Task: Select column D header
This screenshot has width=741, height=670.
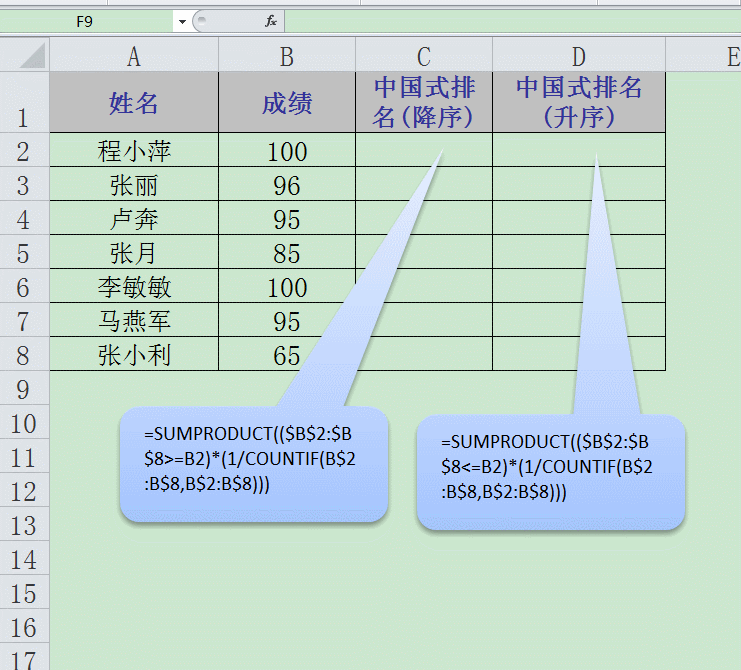Action: click(x=579, y=55)
